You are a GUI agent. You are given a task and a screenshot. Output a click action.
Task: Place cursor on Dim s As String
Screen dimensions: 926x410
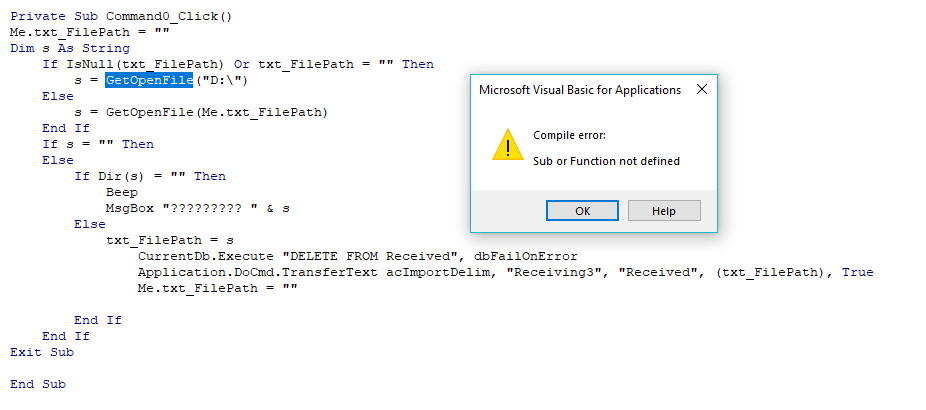click(x=70, y=48)
